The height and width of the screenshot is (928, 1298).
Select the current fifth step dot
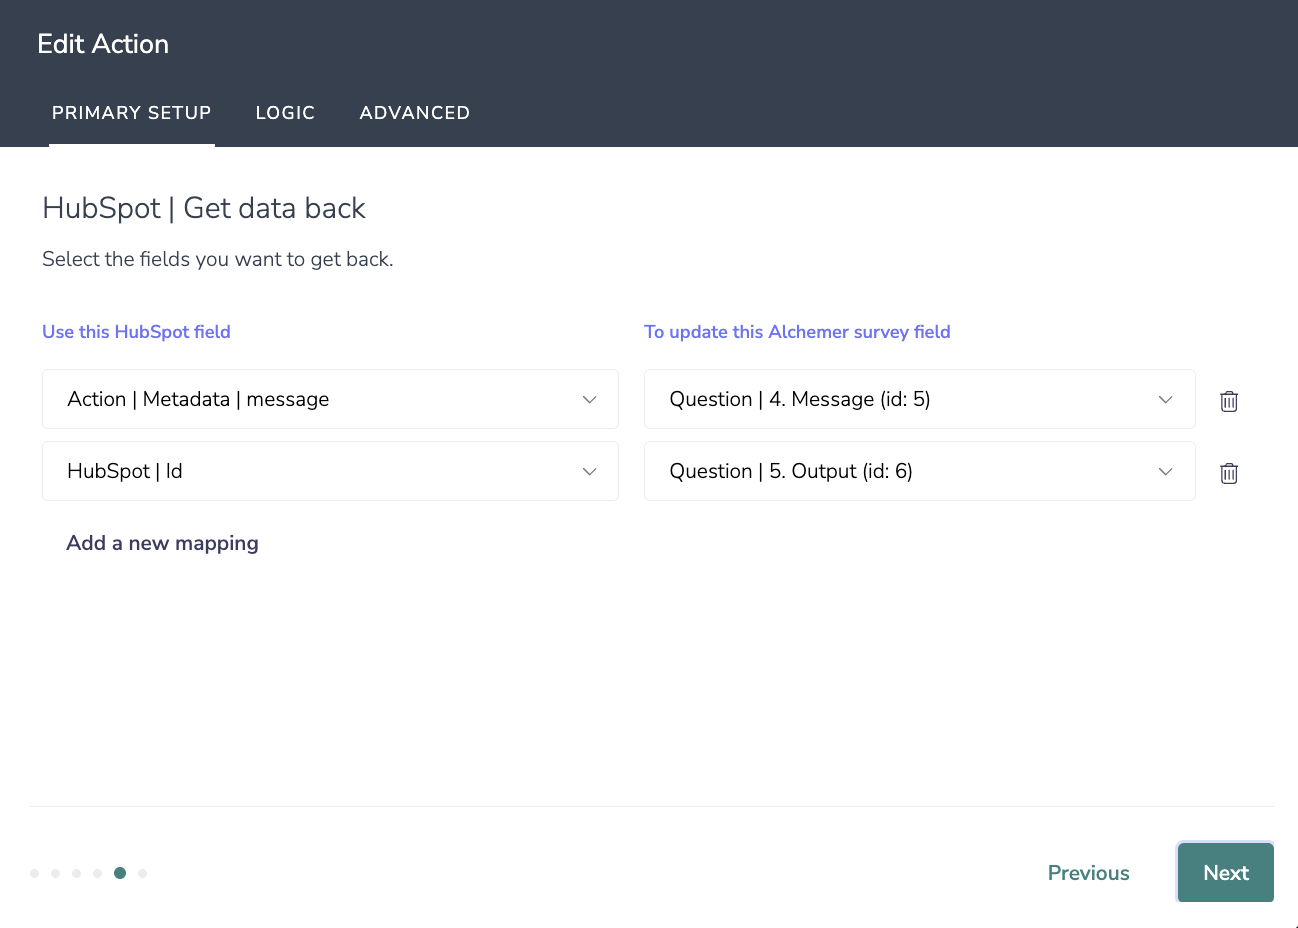point(120,873)
